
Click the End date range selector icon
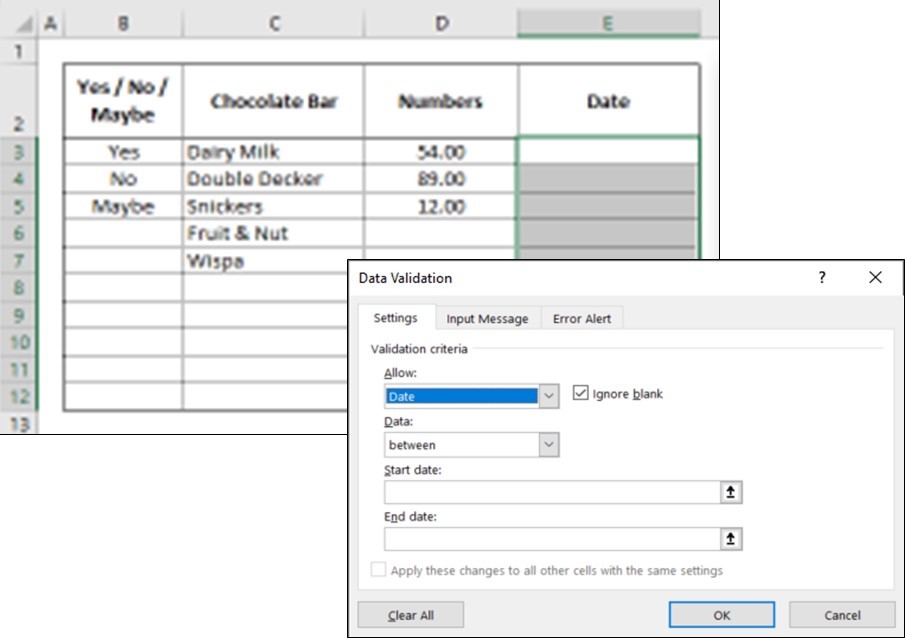click(x=732, y=539)
